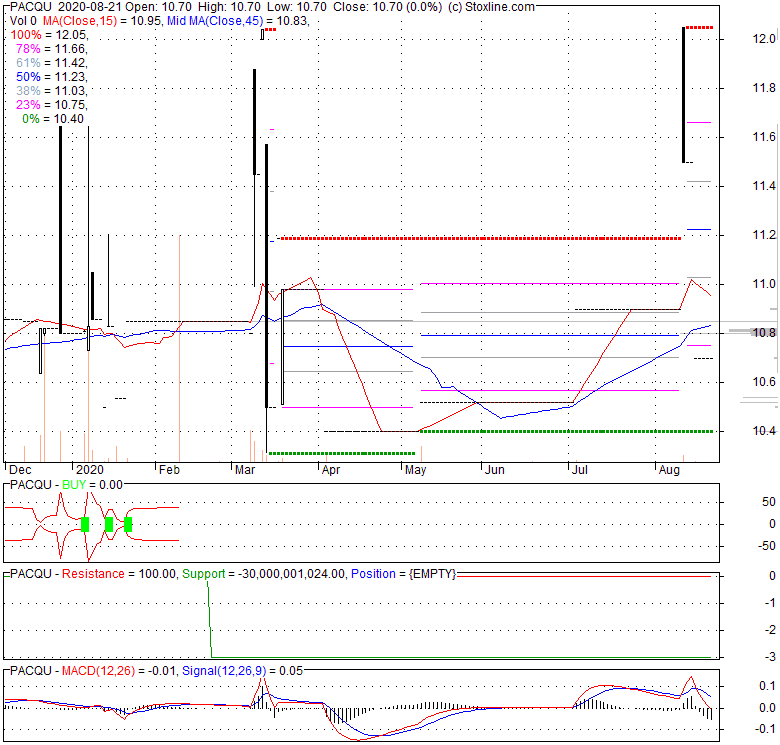
Task: Click the MACD panel -0.1 axis value
Action: point(765,729)
